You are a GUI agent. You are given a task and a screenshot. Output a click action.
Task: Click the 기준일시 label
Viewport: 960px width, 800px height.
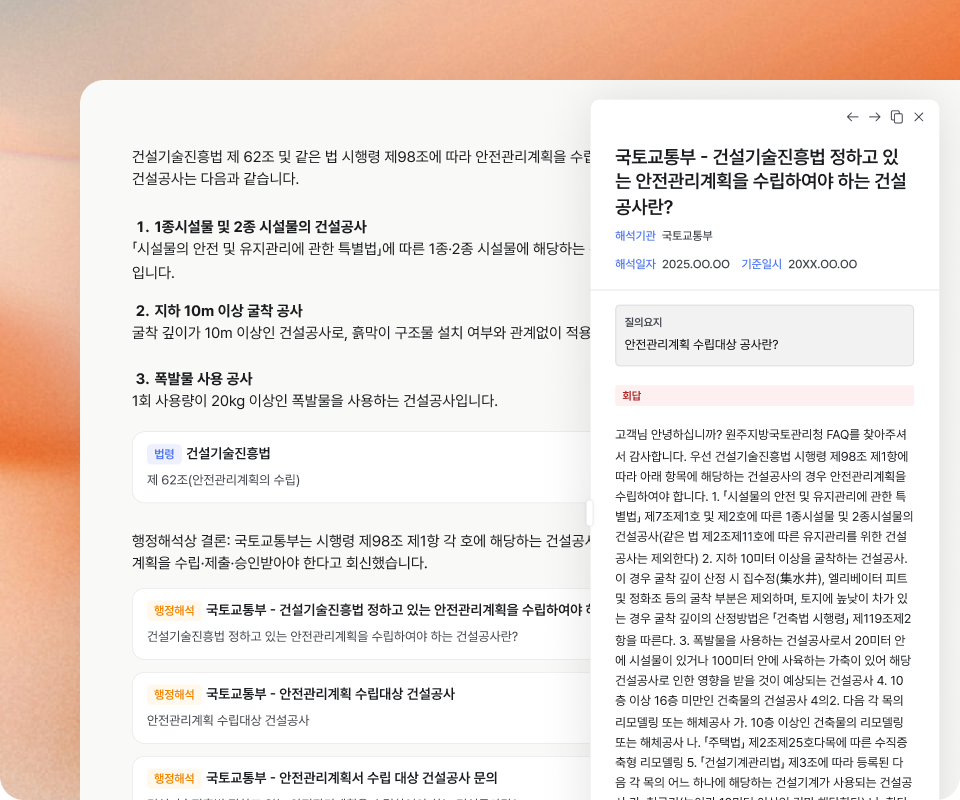(761, 264)
